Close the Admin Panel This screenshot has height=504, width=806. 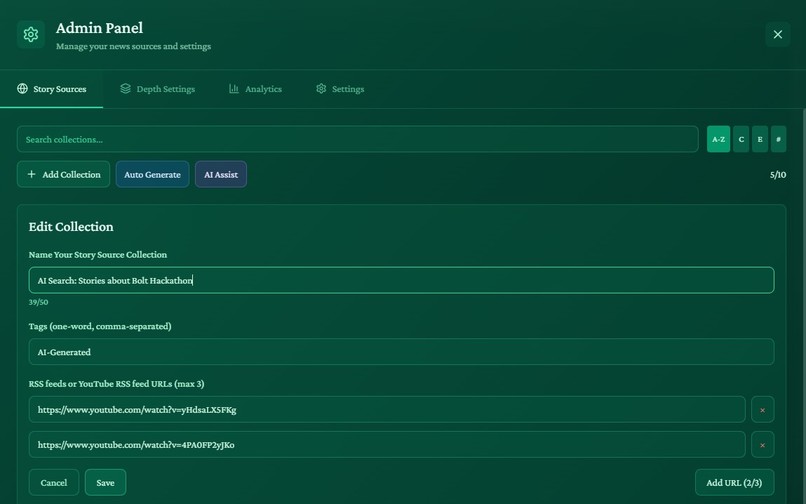(777, 34)
